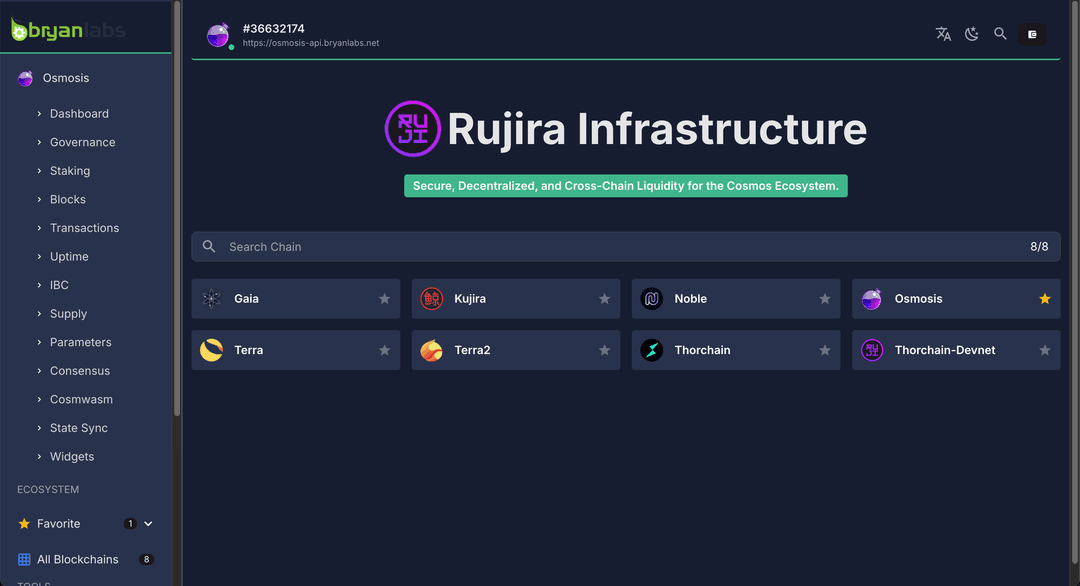
Task: Click the All Blockchains count badge 8
Action: pyautogui.click(x=146, y=559)
